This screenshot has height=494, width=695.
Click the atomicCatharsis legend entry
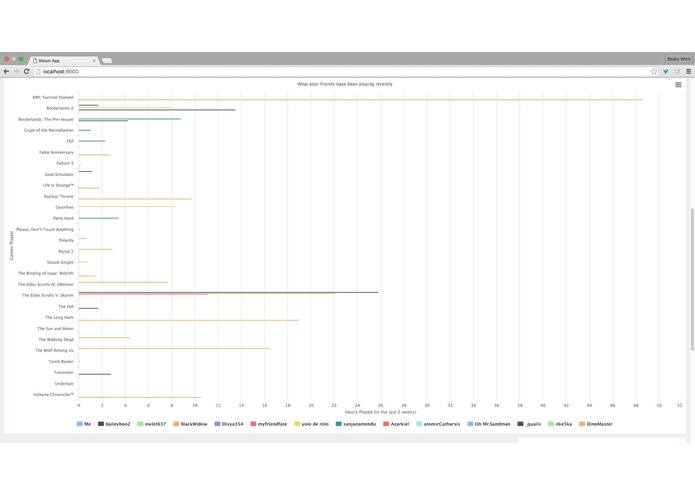tap(438, 424)
